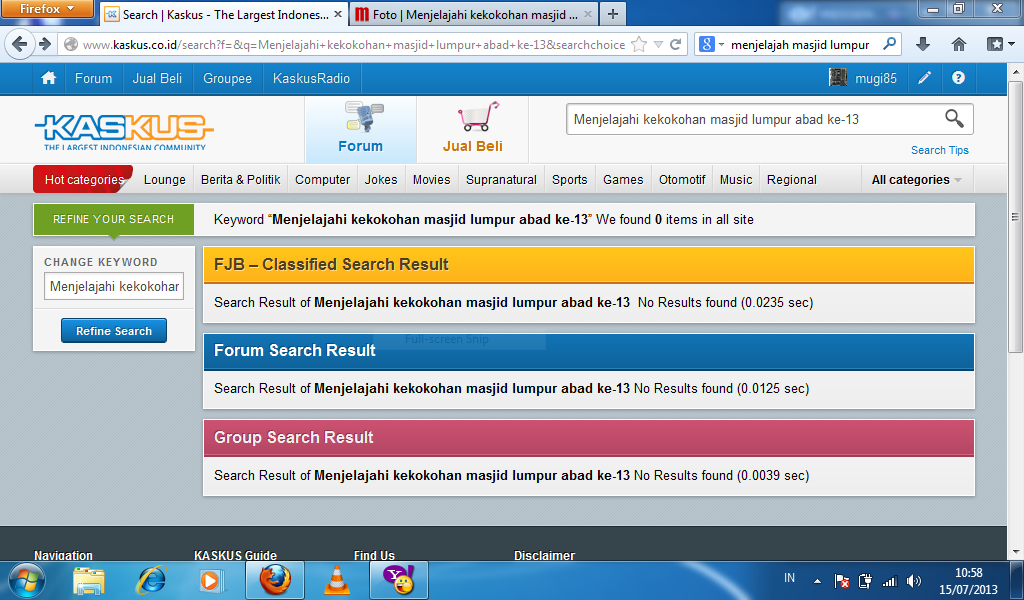
Task: Select the Jual Beli search tab
Action: click(x=473, y=129)
